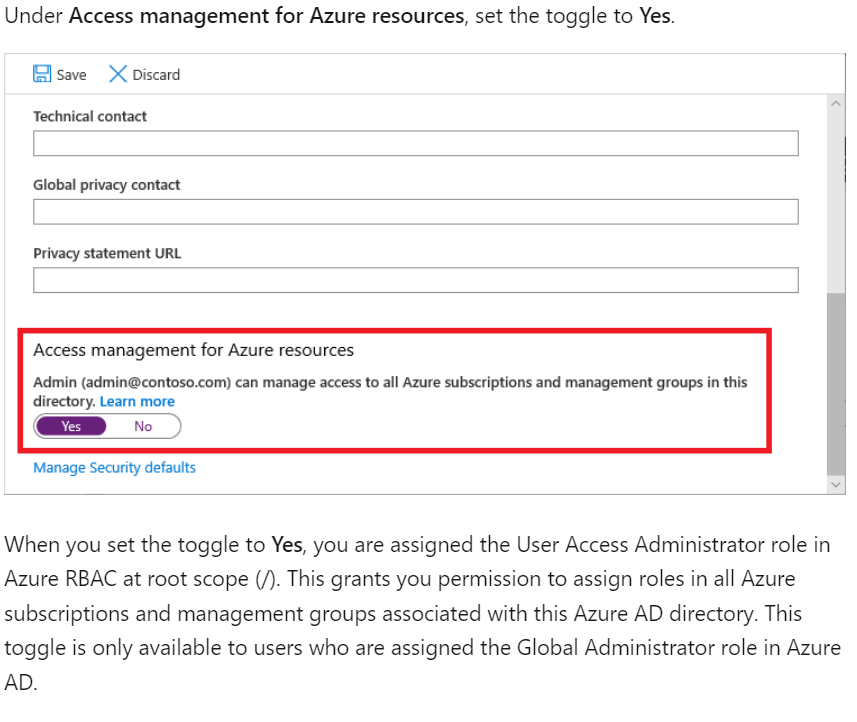Viewport: 857px width, 722px height.
Task: Click the Save button label
Action: click(72, 75)
